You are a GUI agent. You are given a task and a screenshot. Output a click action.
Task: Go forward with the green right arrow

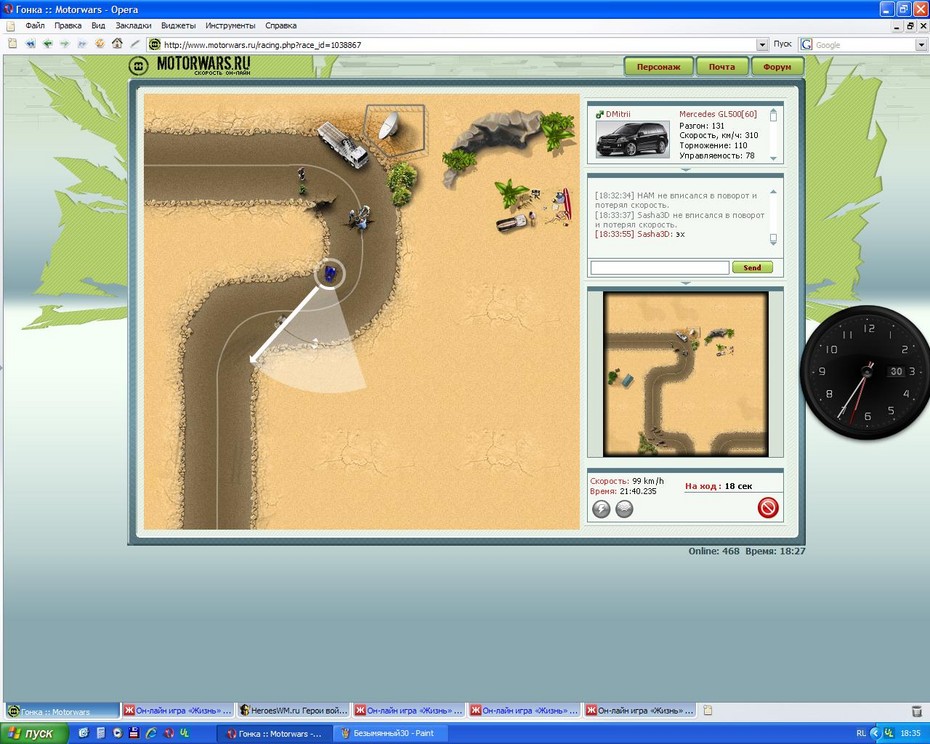pos(65,44)
